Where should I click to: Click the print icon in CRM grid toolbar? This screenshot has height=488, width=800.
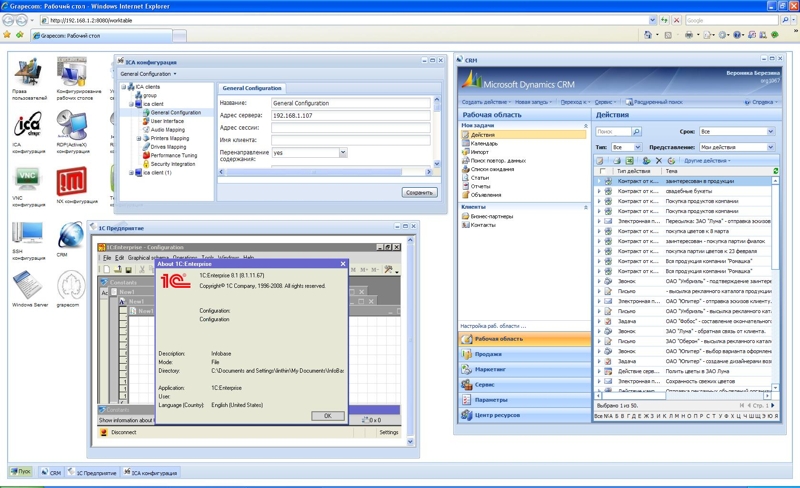[617, 160]
